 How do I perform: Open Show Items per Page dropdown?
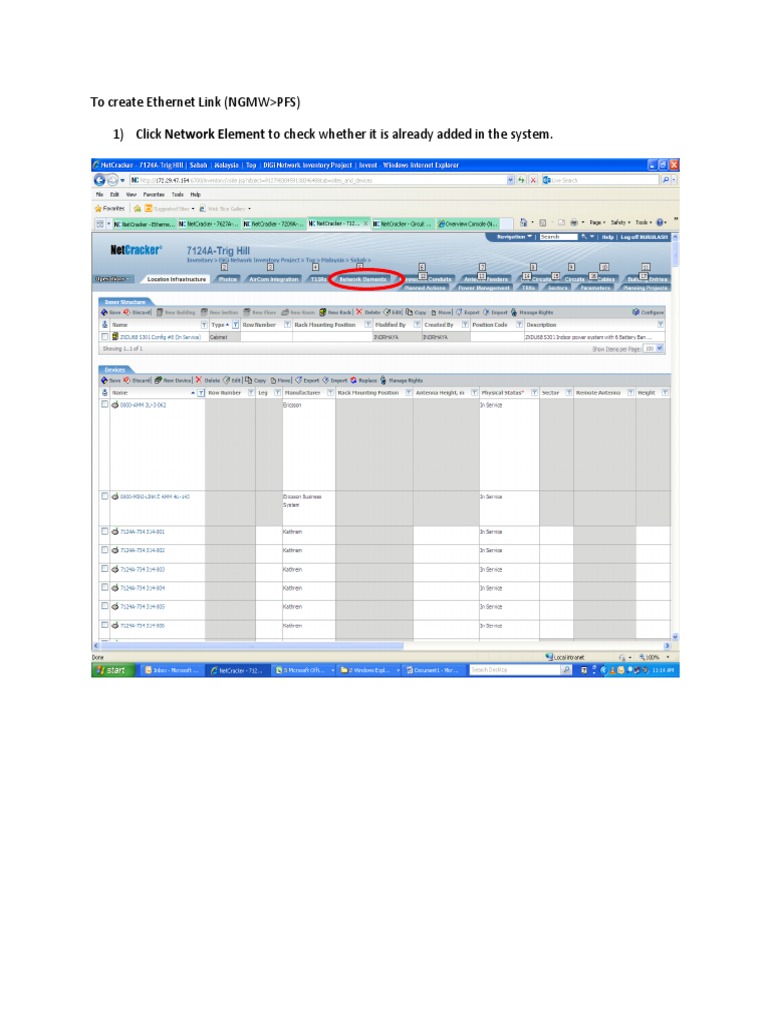[x=654, y=349]
